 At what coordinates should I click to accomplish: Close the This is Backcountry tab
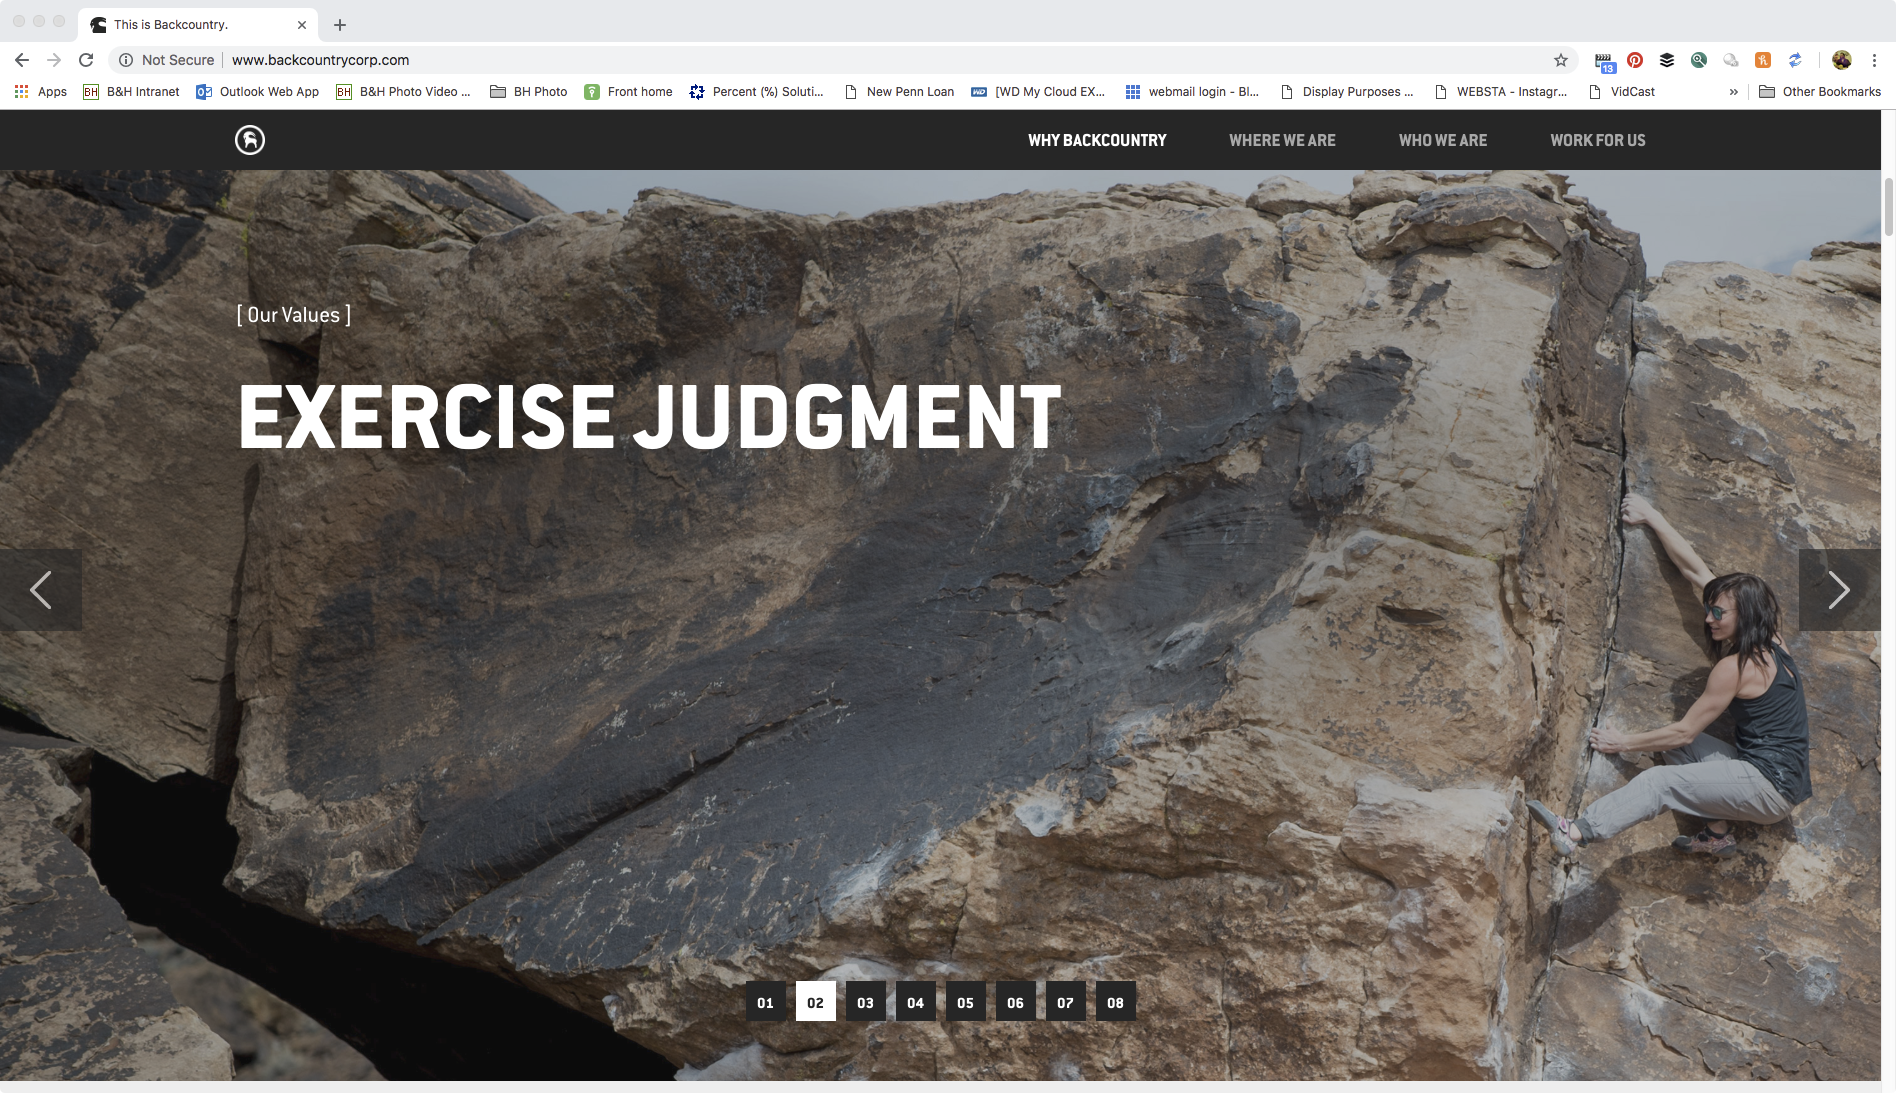302,25
